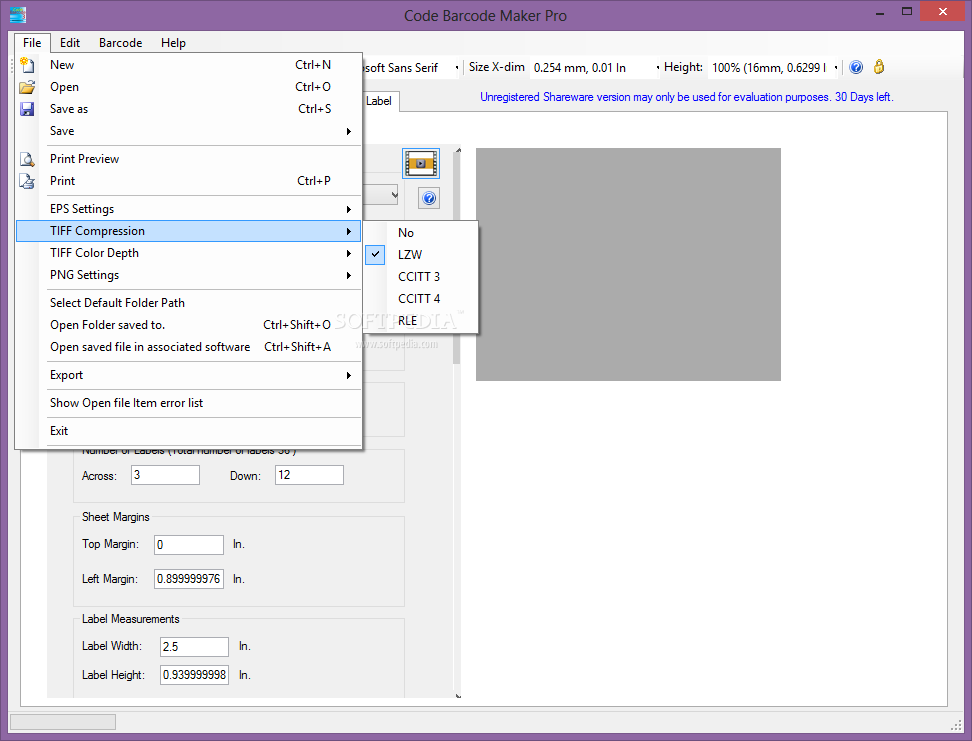Viewport: 972px width, 741px height.
Task: Click the help icon in the top toolbar
Action: coord(856,67)
